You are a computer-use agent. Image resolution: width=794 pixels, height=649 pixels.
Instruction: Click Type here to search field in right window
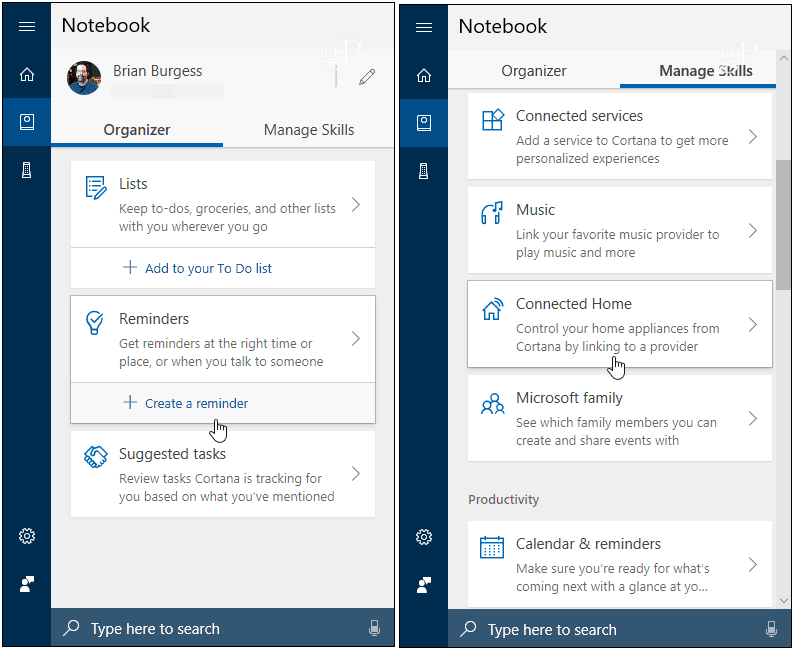pos(619,629)
